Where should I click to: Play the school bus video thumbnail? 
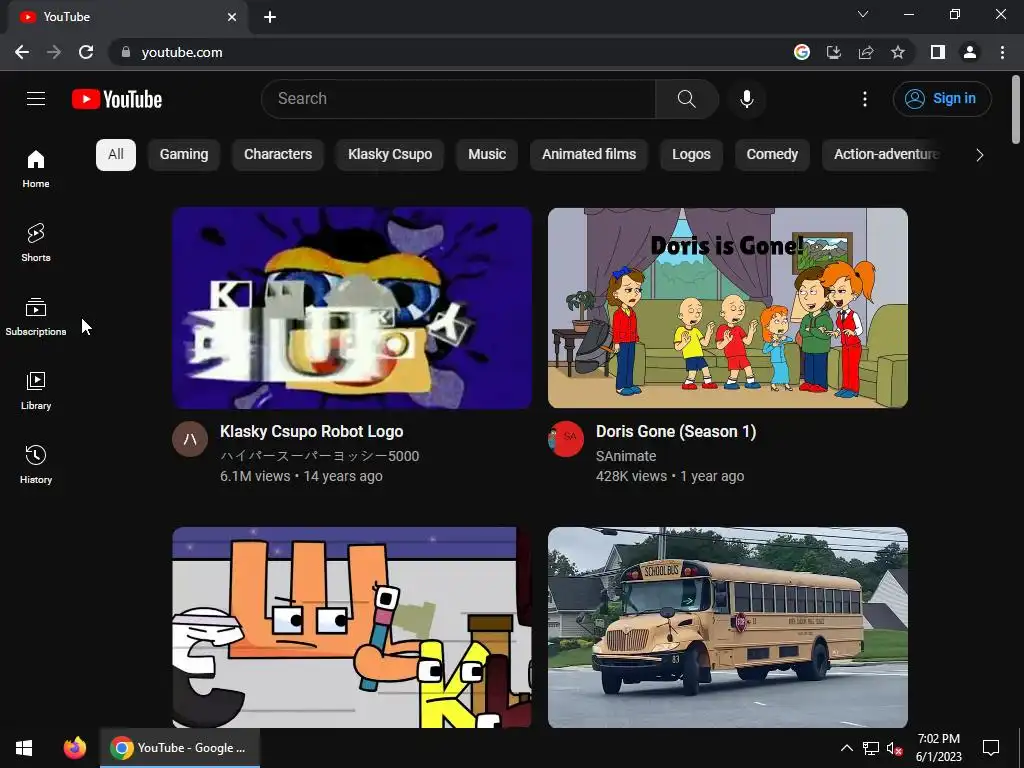pos(728,627)
